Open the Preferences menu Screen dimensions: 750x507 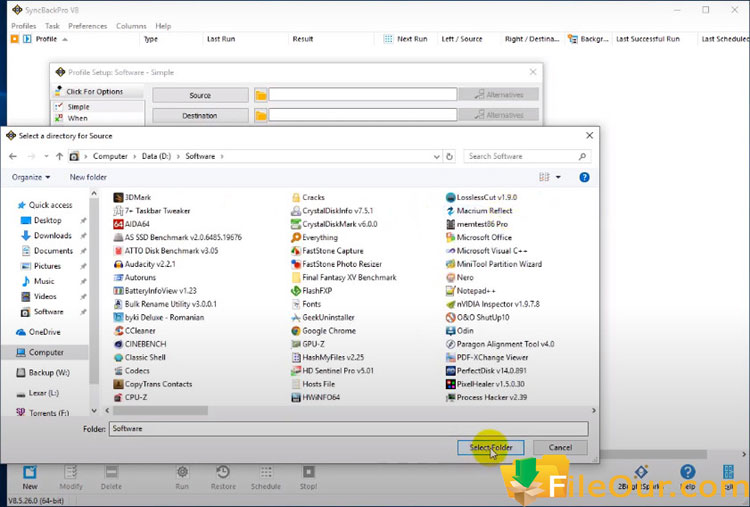88,26
